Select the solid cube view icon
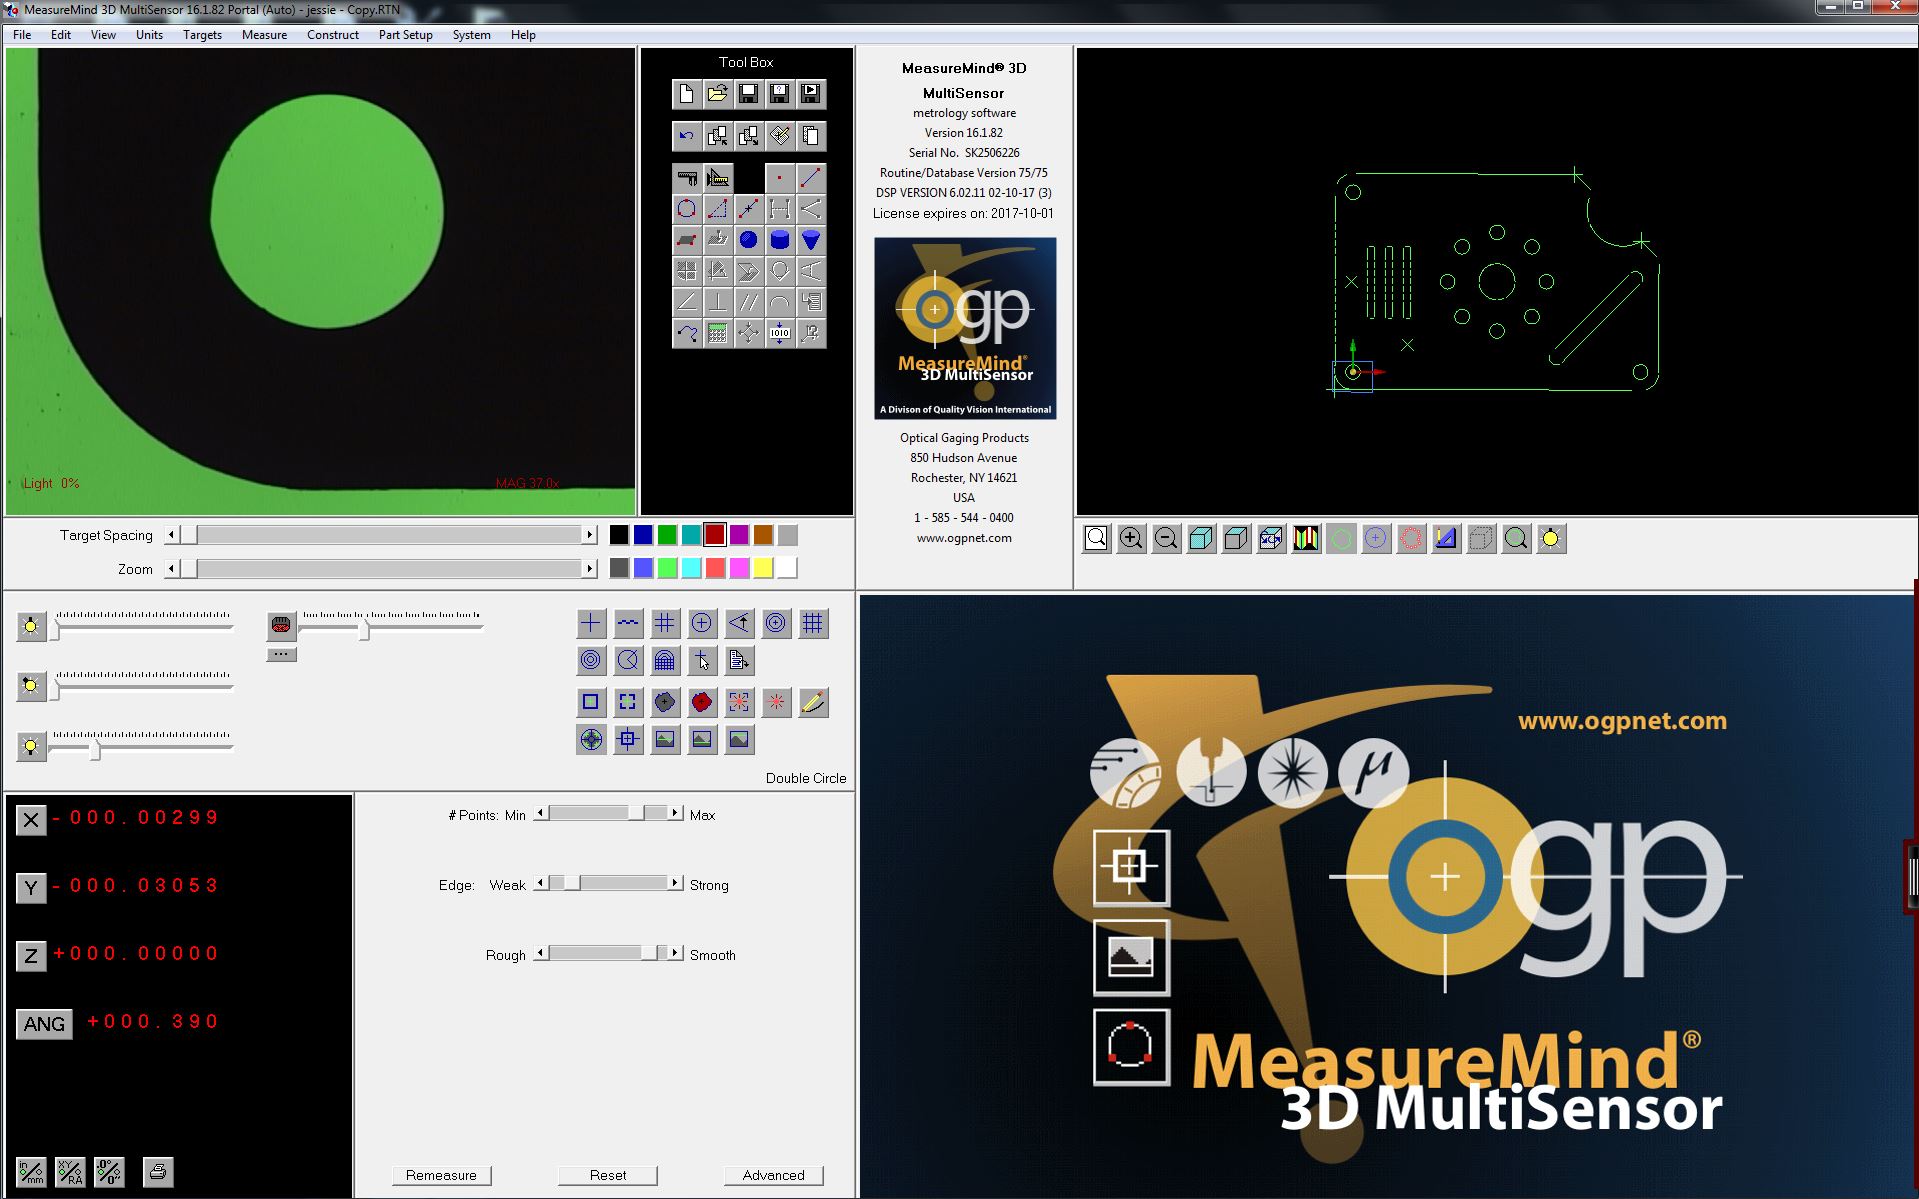Image resolution: width=1919 pixels, height=1199 pixels. 1201,538
